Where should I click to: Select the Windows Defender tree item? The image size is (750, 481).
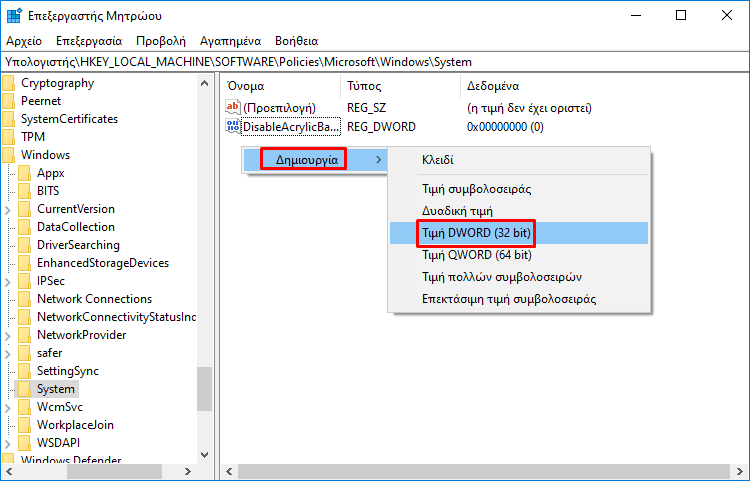(x=71, y=460)
